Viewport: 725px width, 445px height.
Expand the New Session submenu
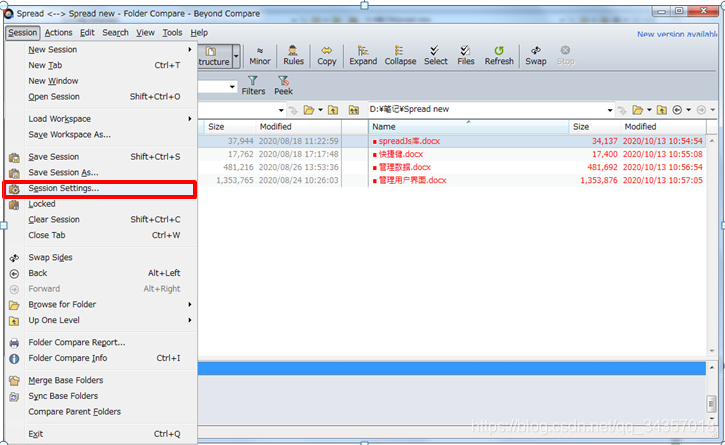100,49
